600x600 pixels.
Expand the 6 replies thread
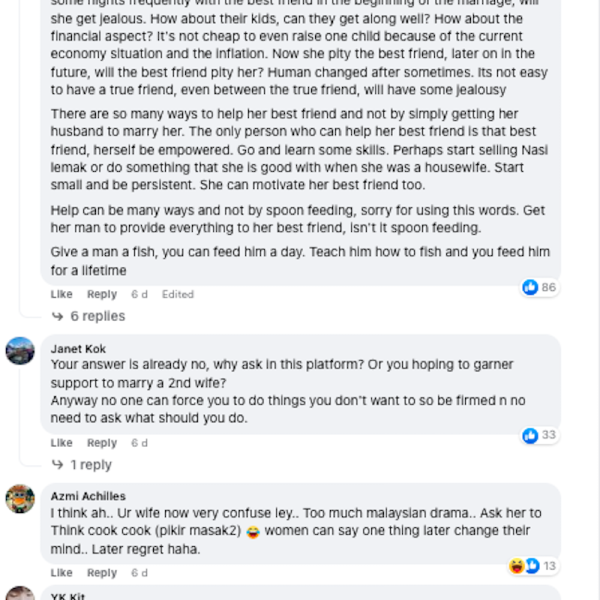(98, 316)
